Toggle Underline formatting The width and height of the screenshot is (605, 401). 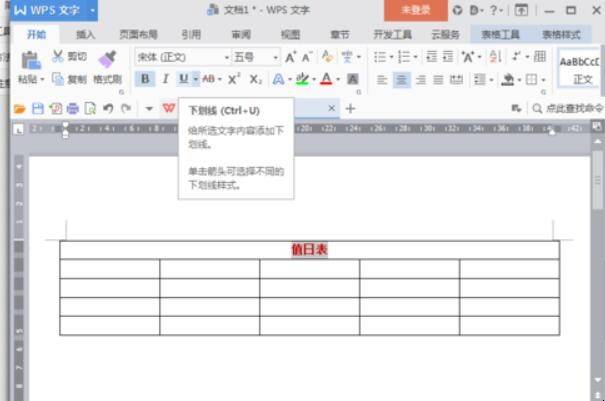click(184, 79)
